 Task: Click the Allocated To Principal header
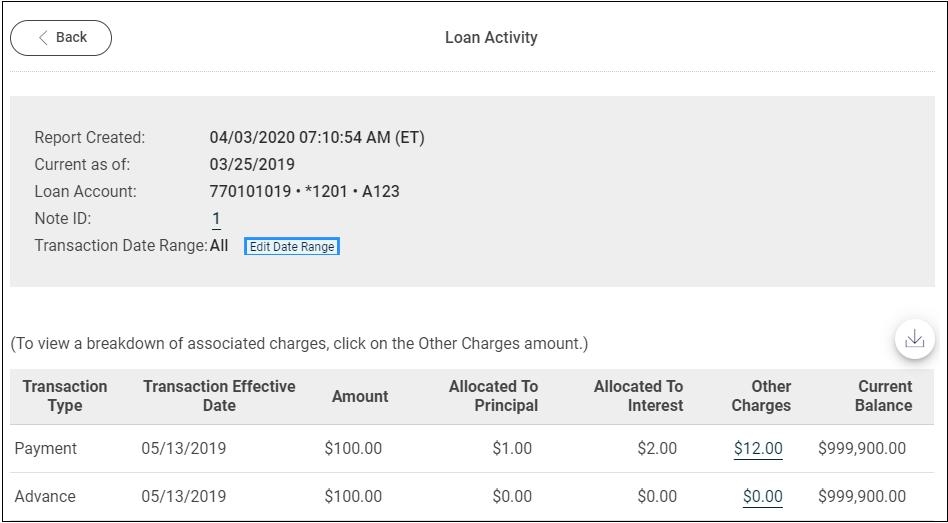point(493,396)
